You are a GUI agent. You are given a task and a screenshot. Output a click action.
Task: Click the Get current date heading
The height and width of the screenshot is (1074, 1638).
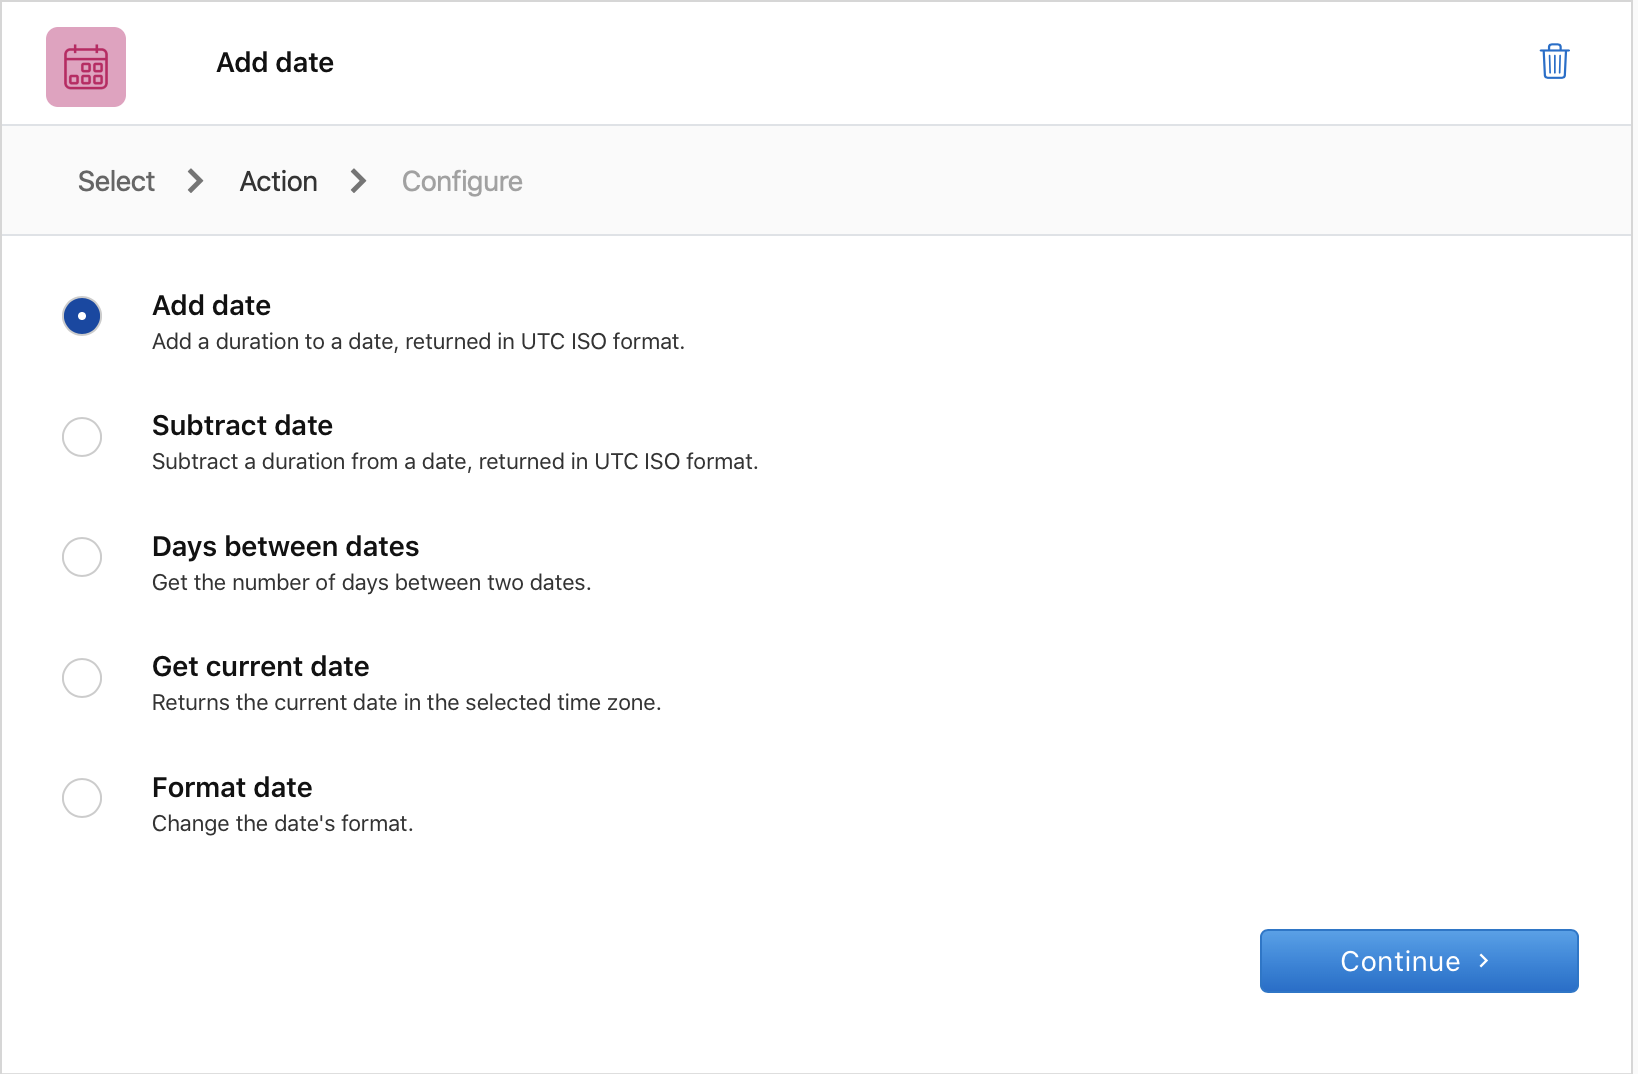tap(260, 666)
